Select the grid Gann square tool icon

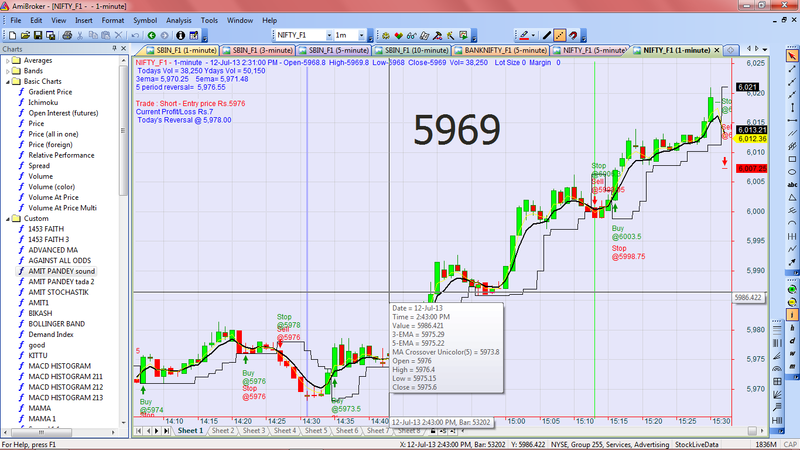point(777,382)
